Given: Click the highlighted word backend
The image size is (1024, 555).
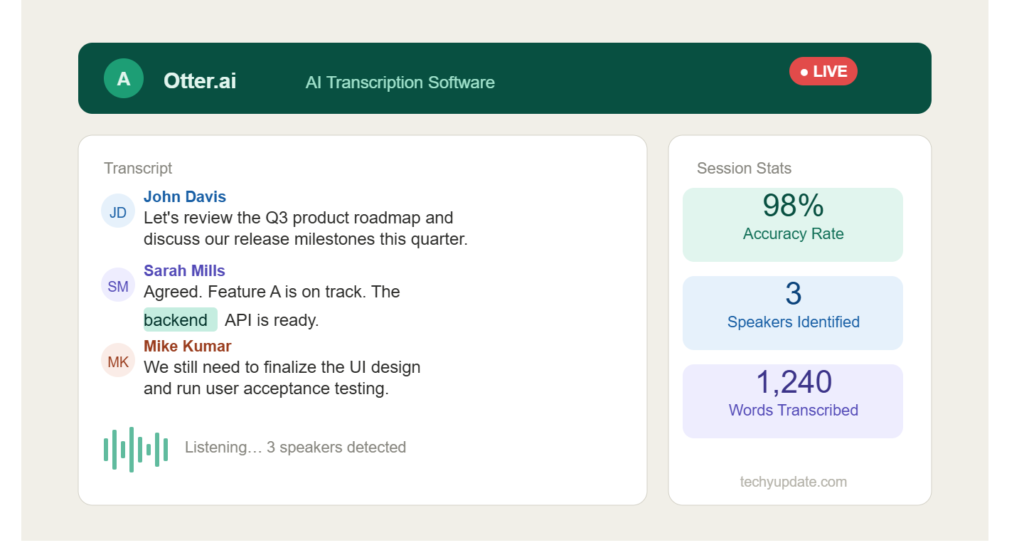Looking at the screenshot, I should [180, 320].
